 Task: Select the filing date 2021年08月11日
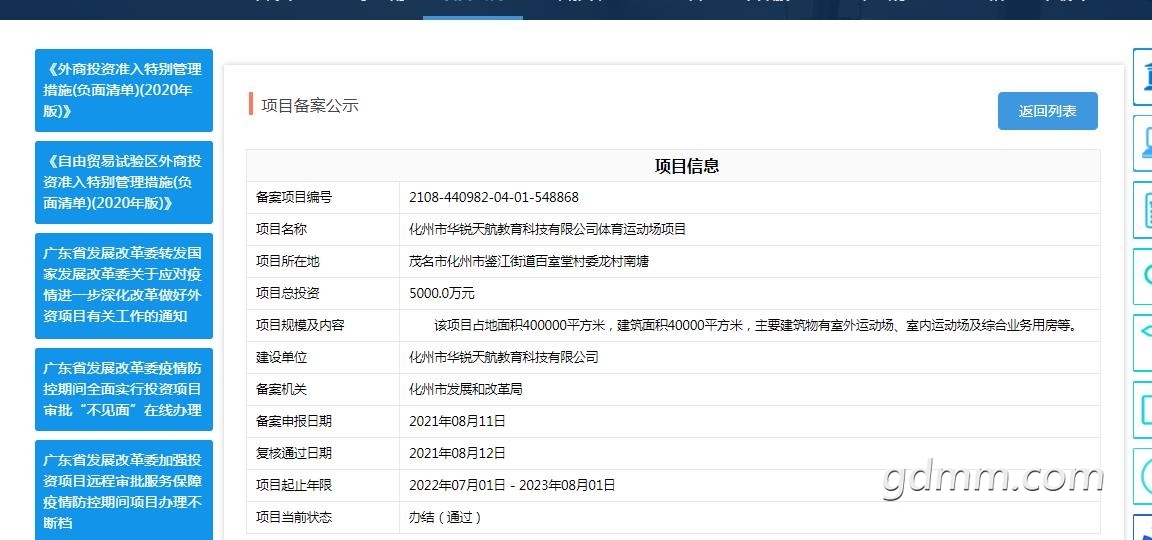click(x=457, y=421)
